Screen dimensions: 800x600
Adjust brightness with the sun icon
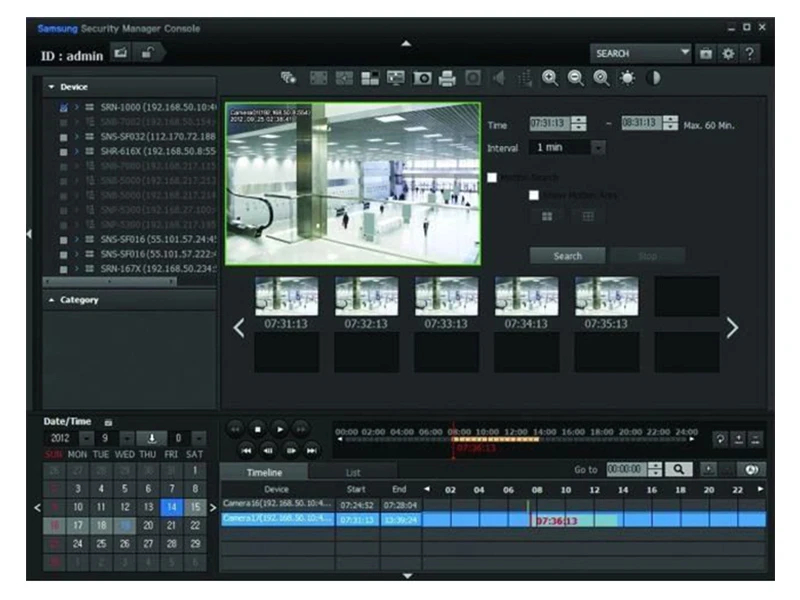627,78
